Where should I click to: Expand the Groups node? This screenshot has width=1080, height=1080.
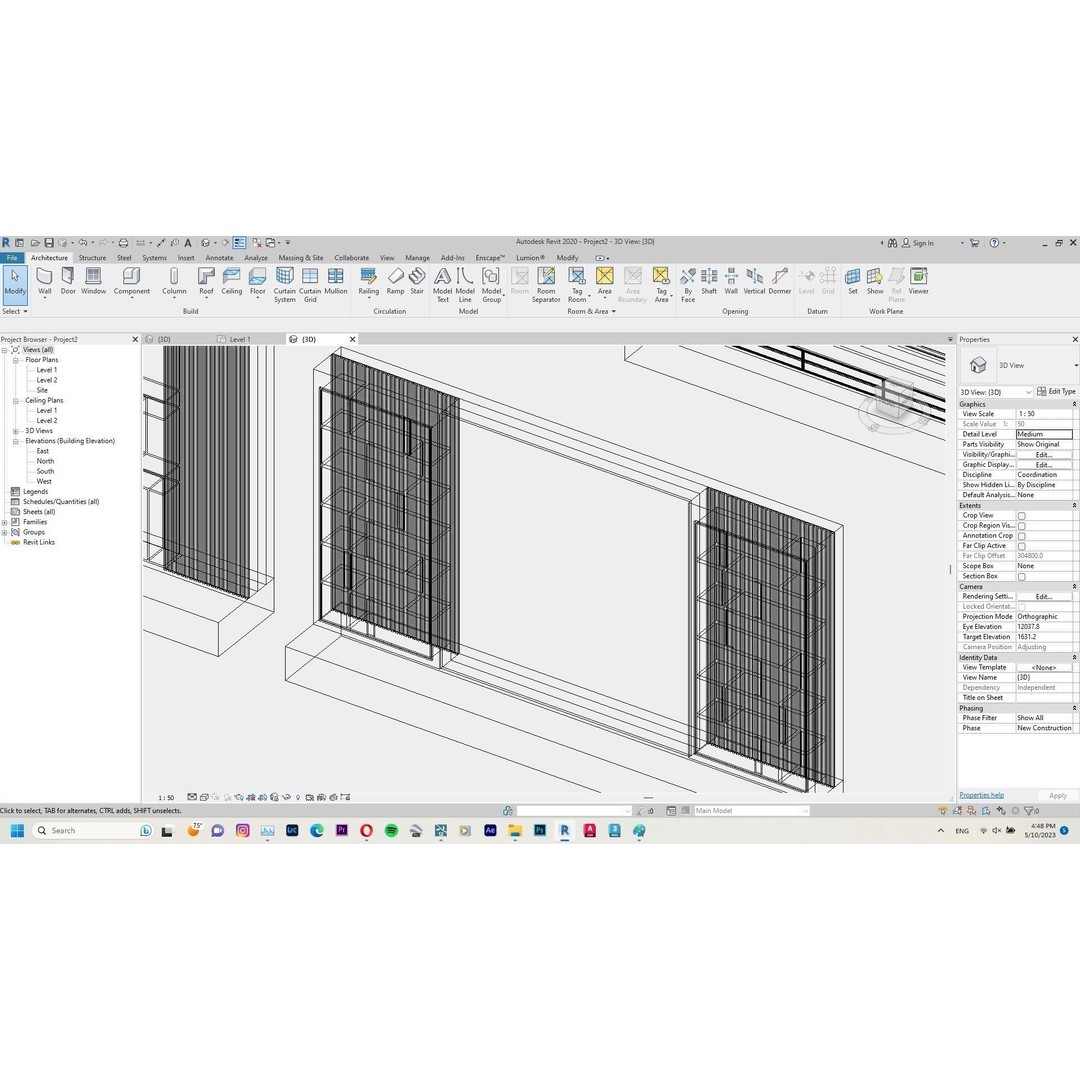tap(4, 532)
